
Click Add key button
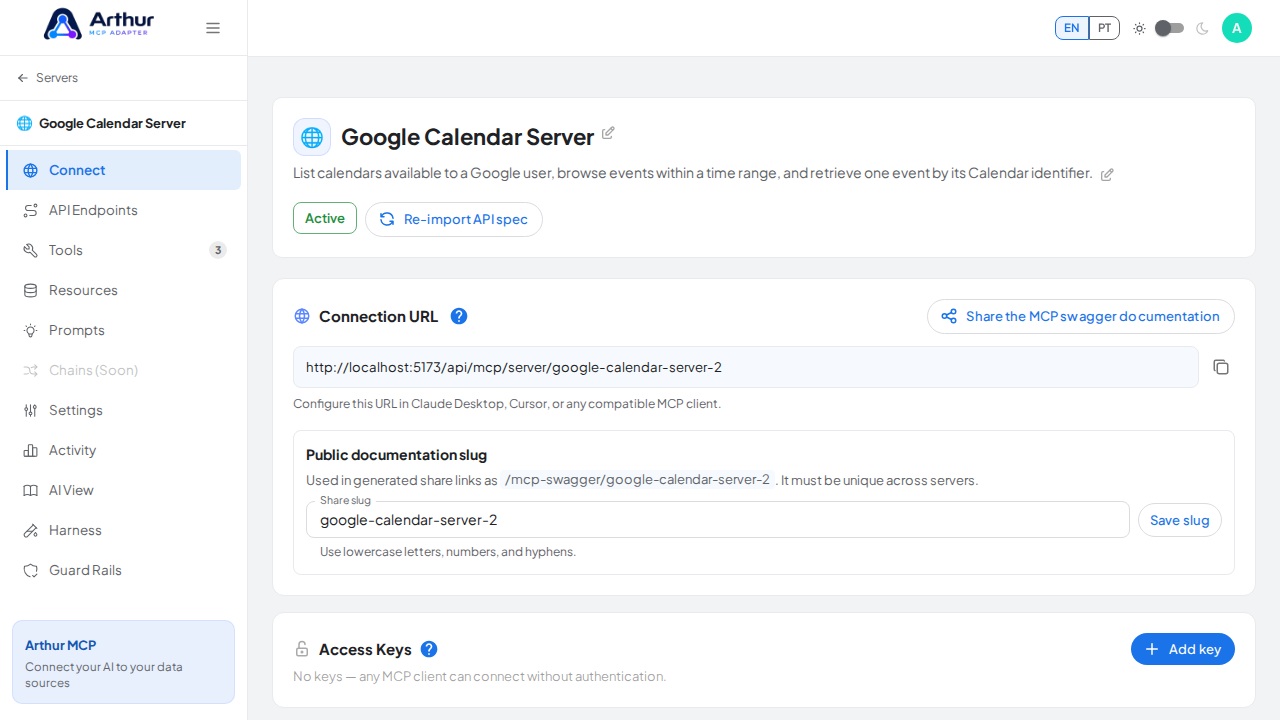[1183, 649]
